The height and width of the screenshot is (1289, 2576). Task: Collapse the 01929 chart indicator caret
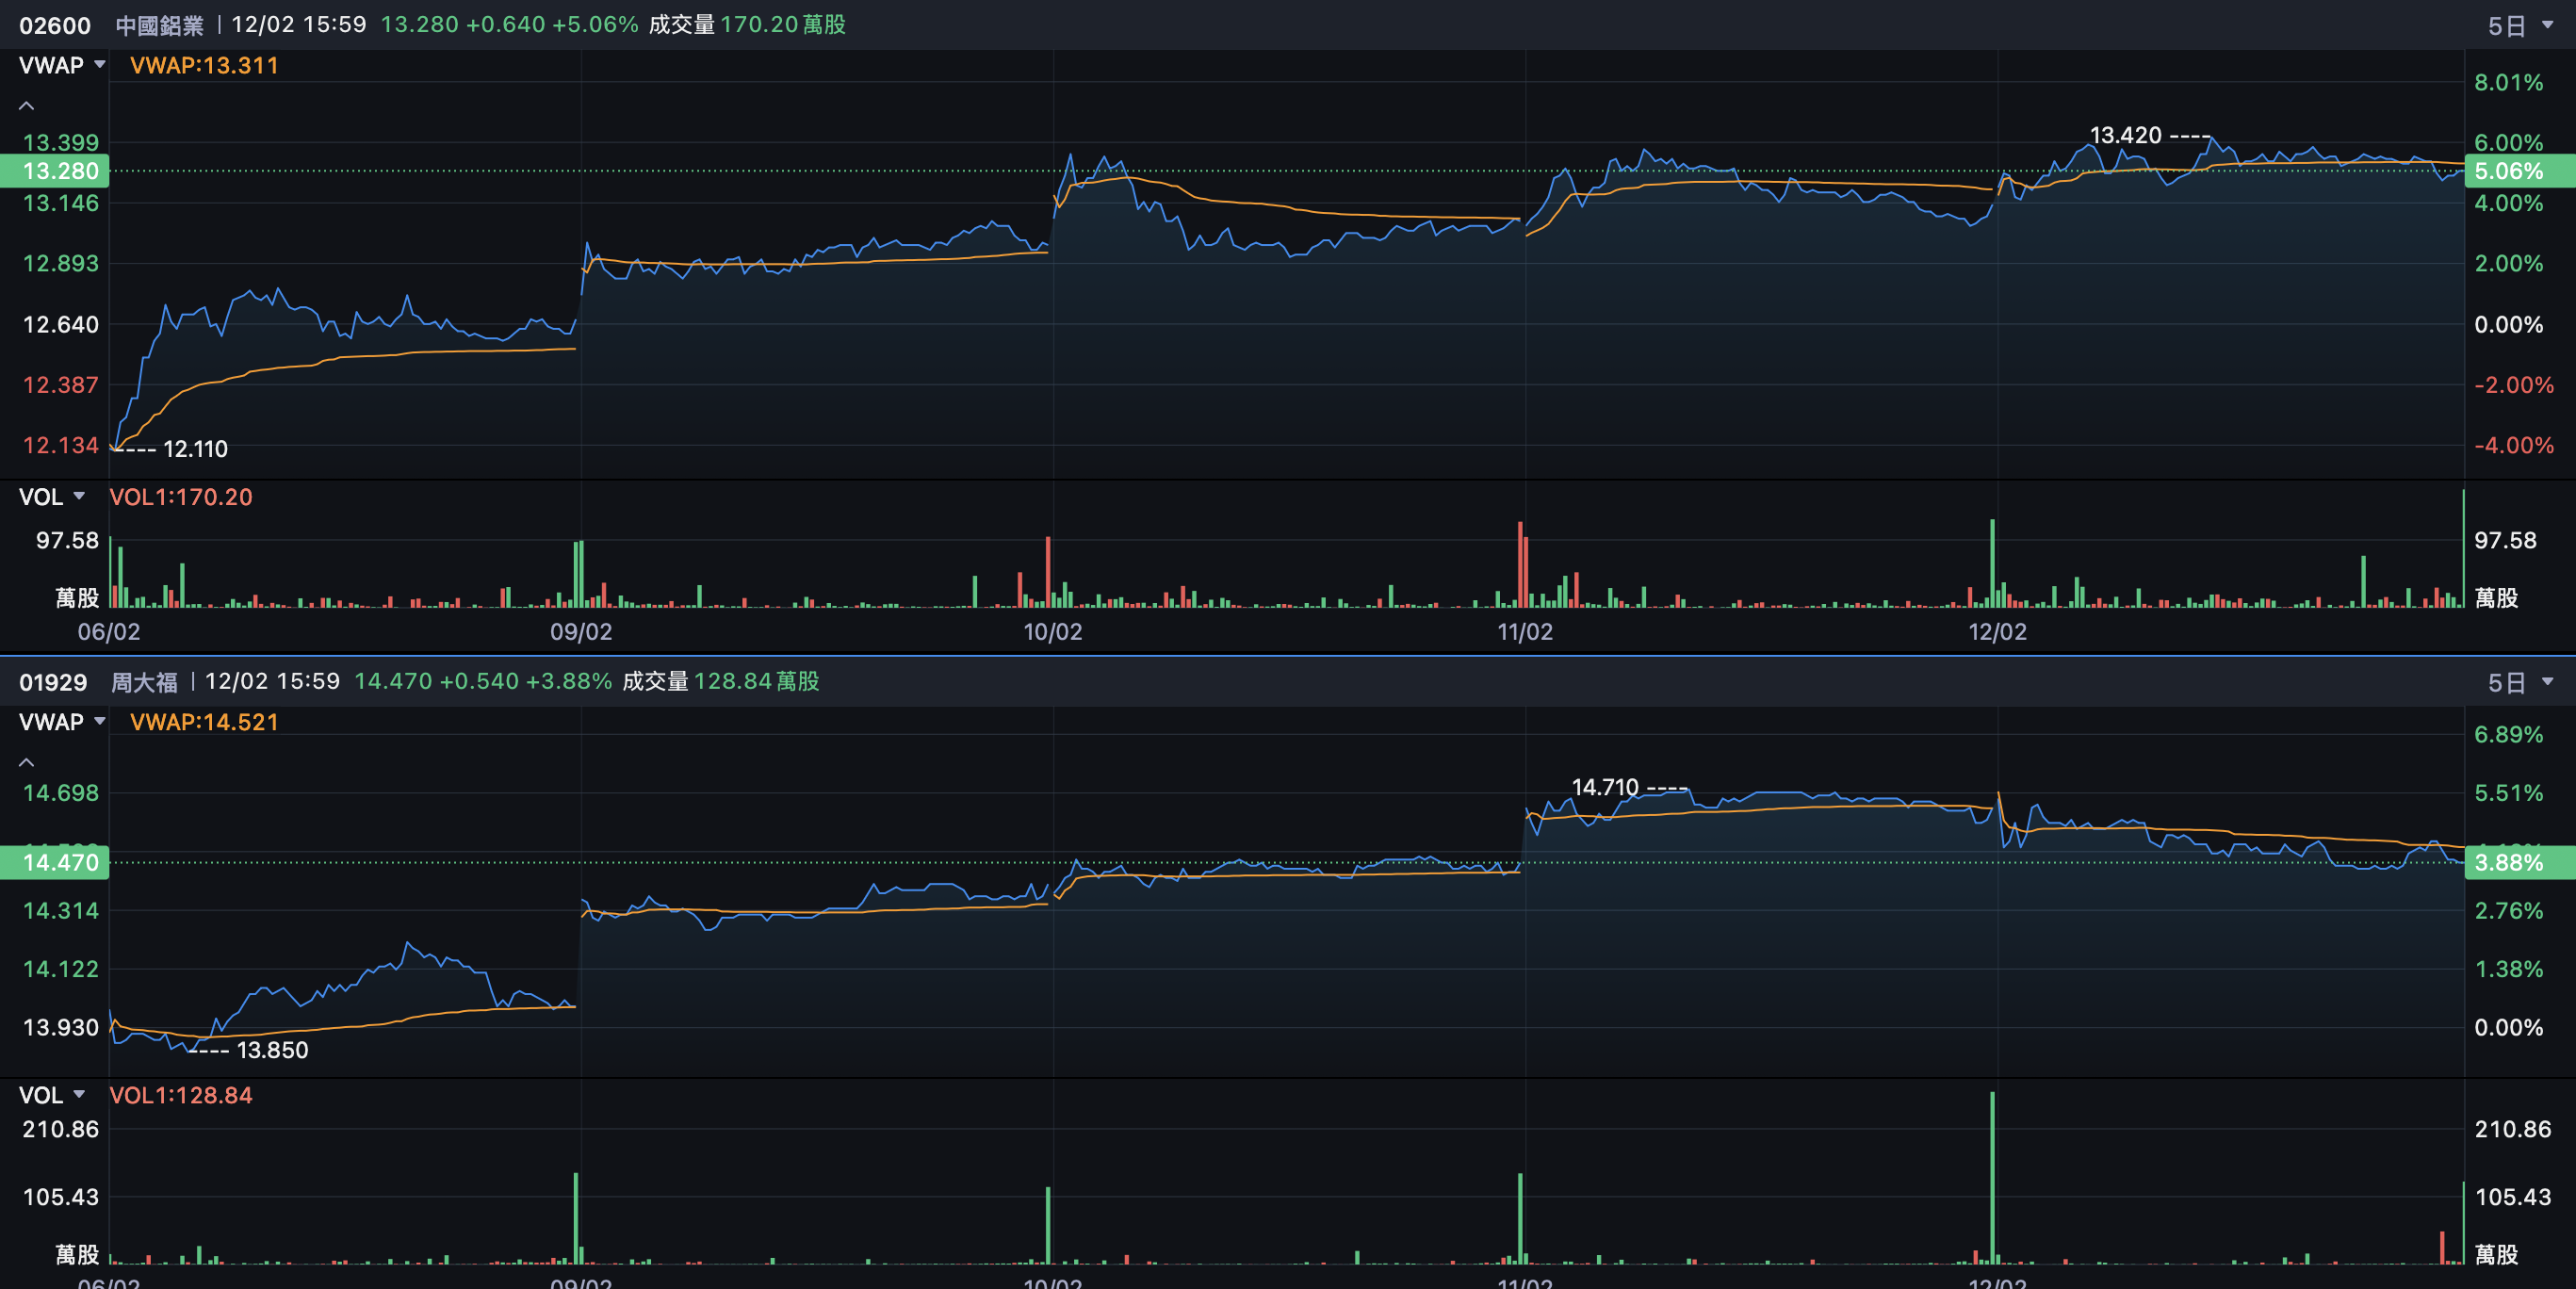tap(27, 763)
